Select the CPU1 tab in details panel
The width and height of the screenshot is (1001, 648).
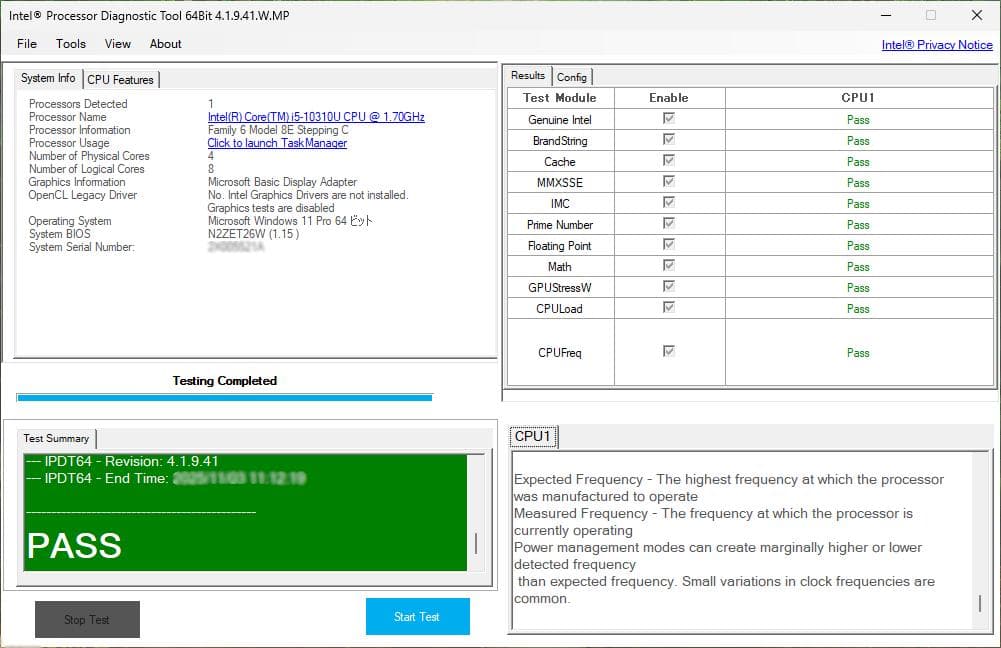point(532,437)
